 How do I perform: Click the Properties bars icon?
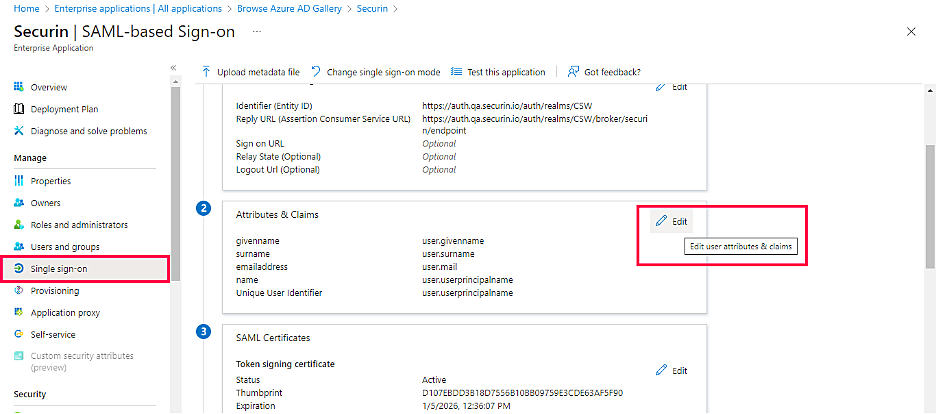tap(19, 181)
